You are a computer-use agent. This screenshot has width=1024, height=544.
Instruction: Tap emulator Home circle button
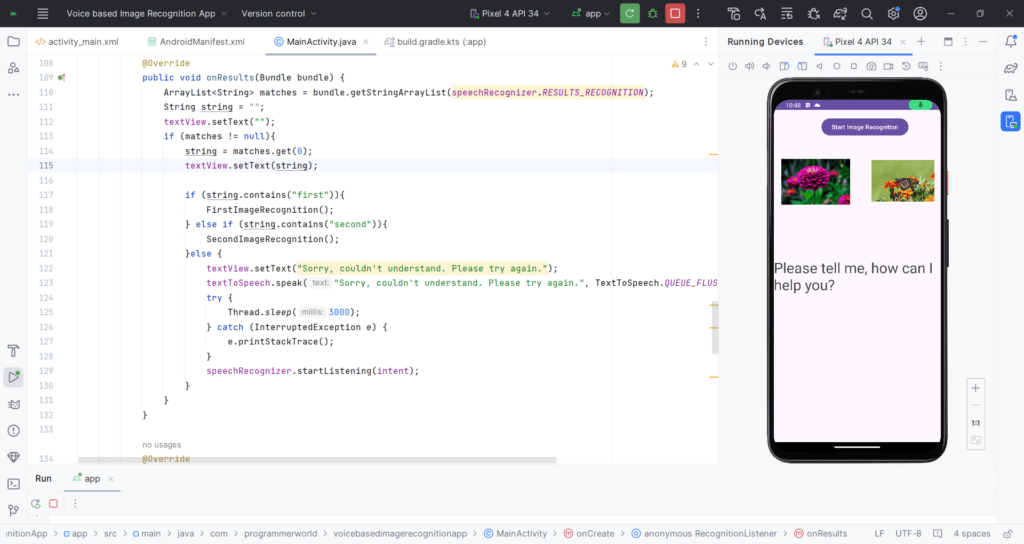click(x=837, y=66)
